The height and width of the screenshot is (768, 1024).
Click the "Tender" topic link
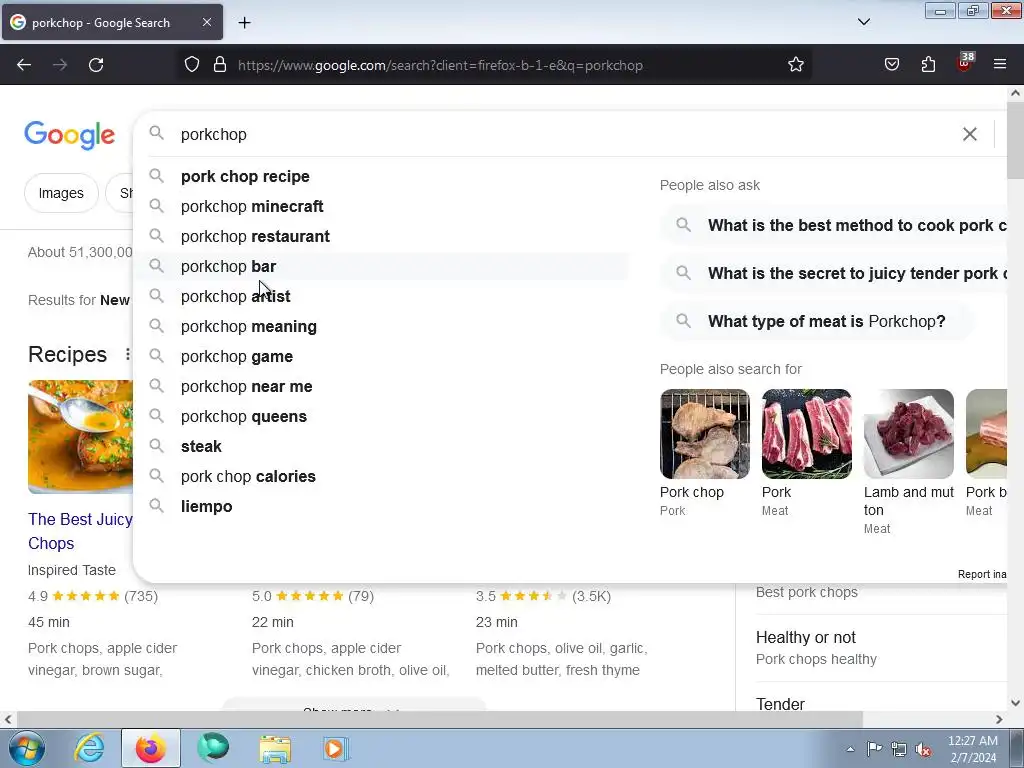coord(780,704)
